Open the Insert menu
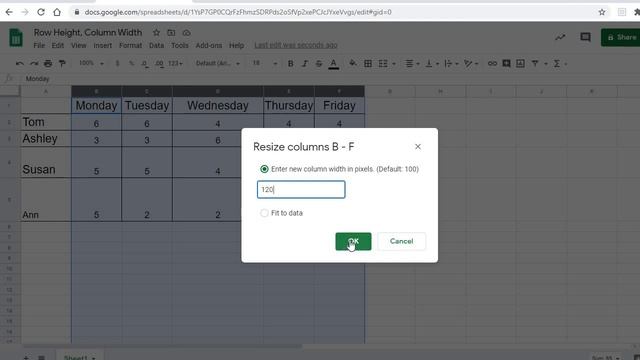 (102, 45)
